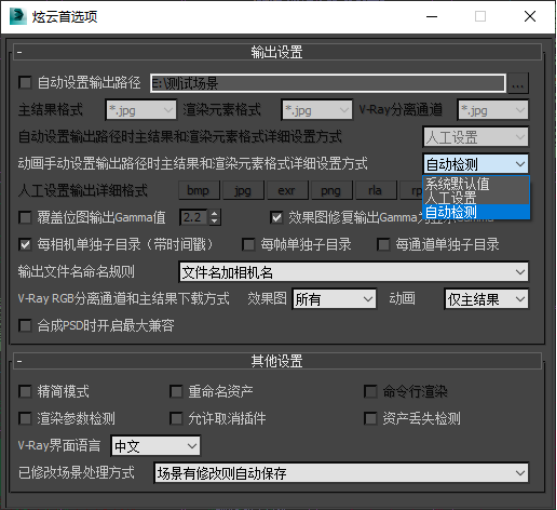Click the 炫云 app icon in title bar
Image resolution: width=557 pixels, height=510 pixels.
tap(18, 16)
